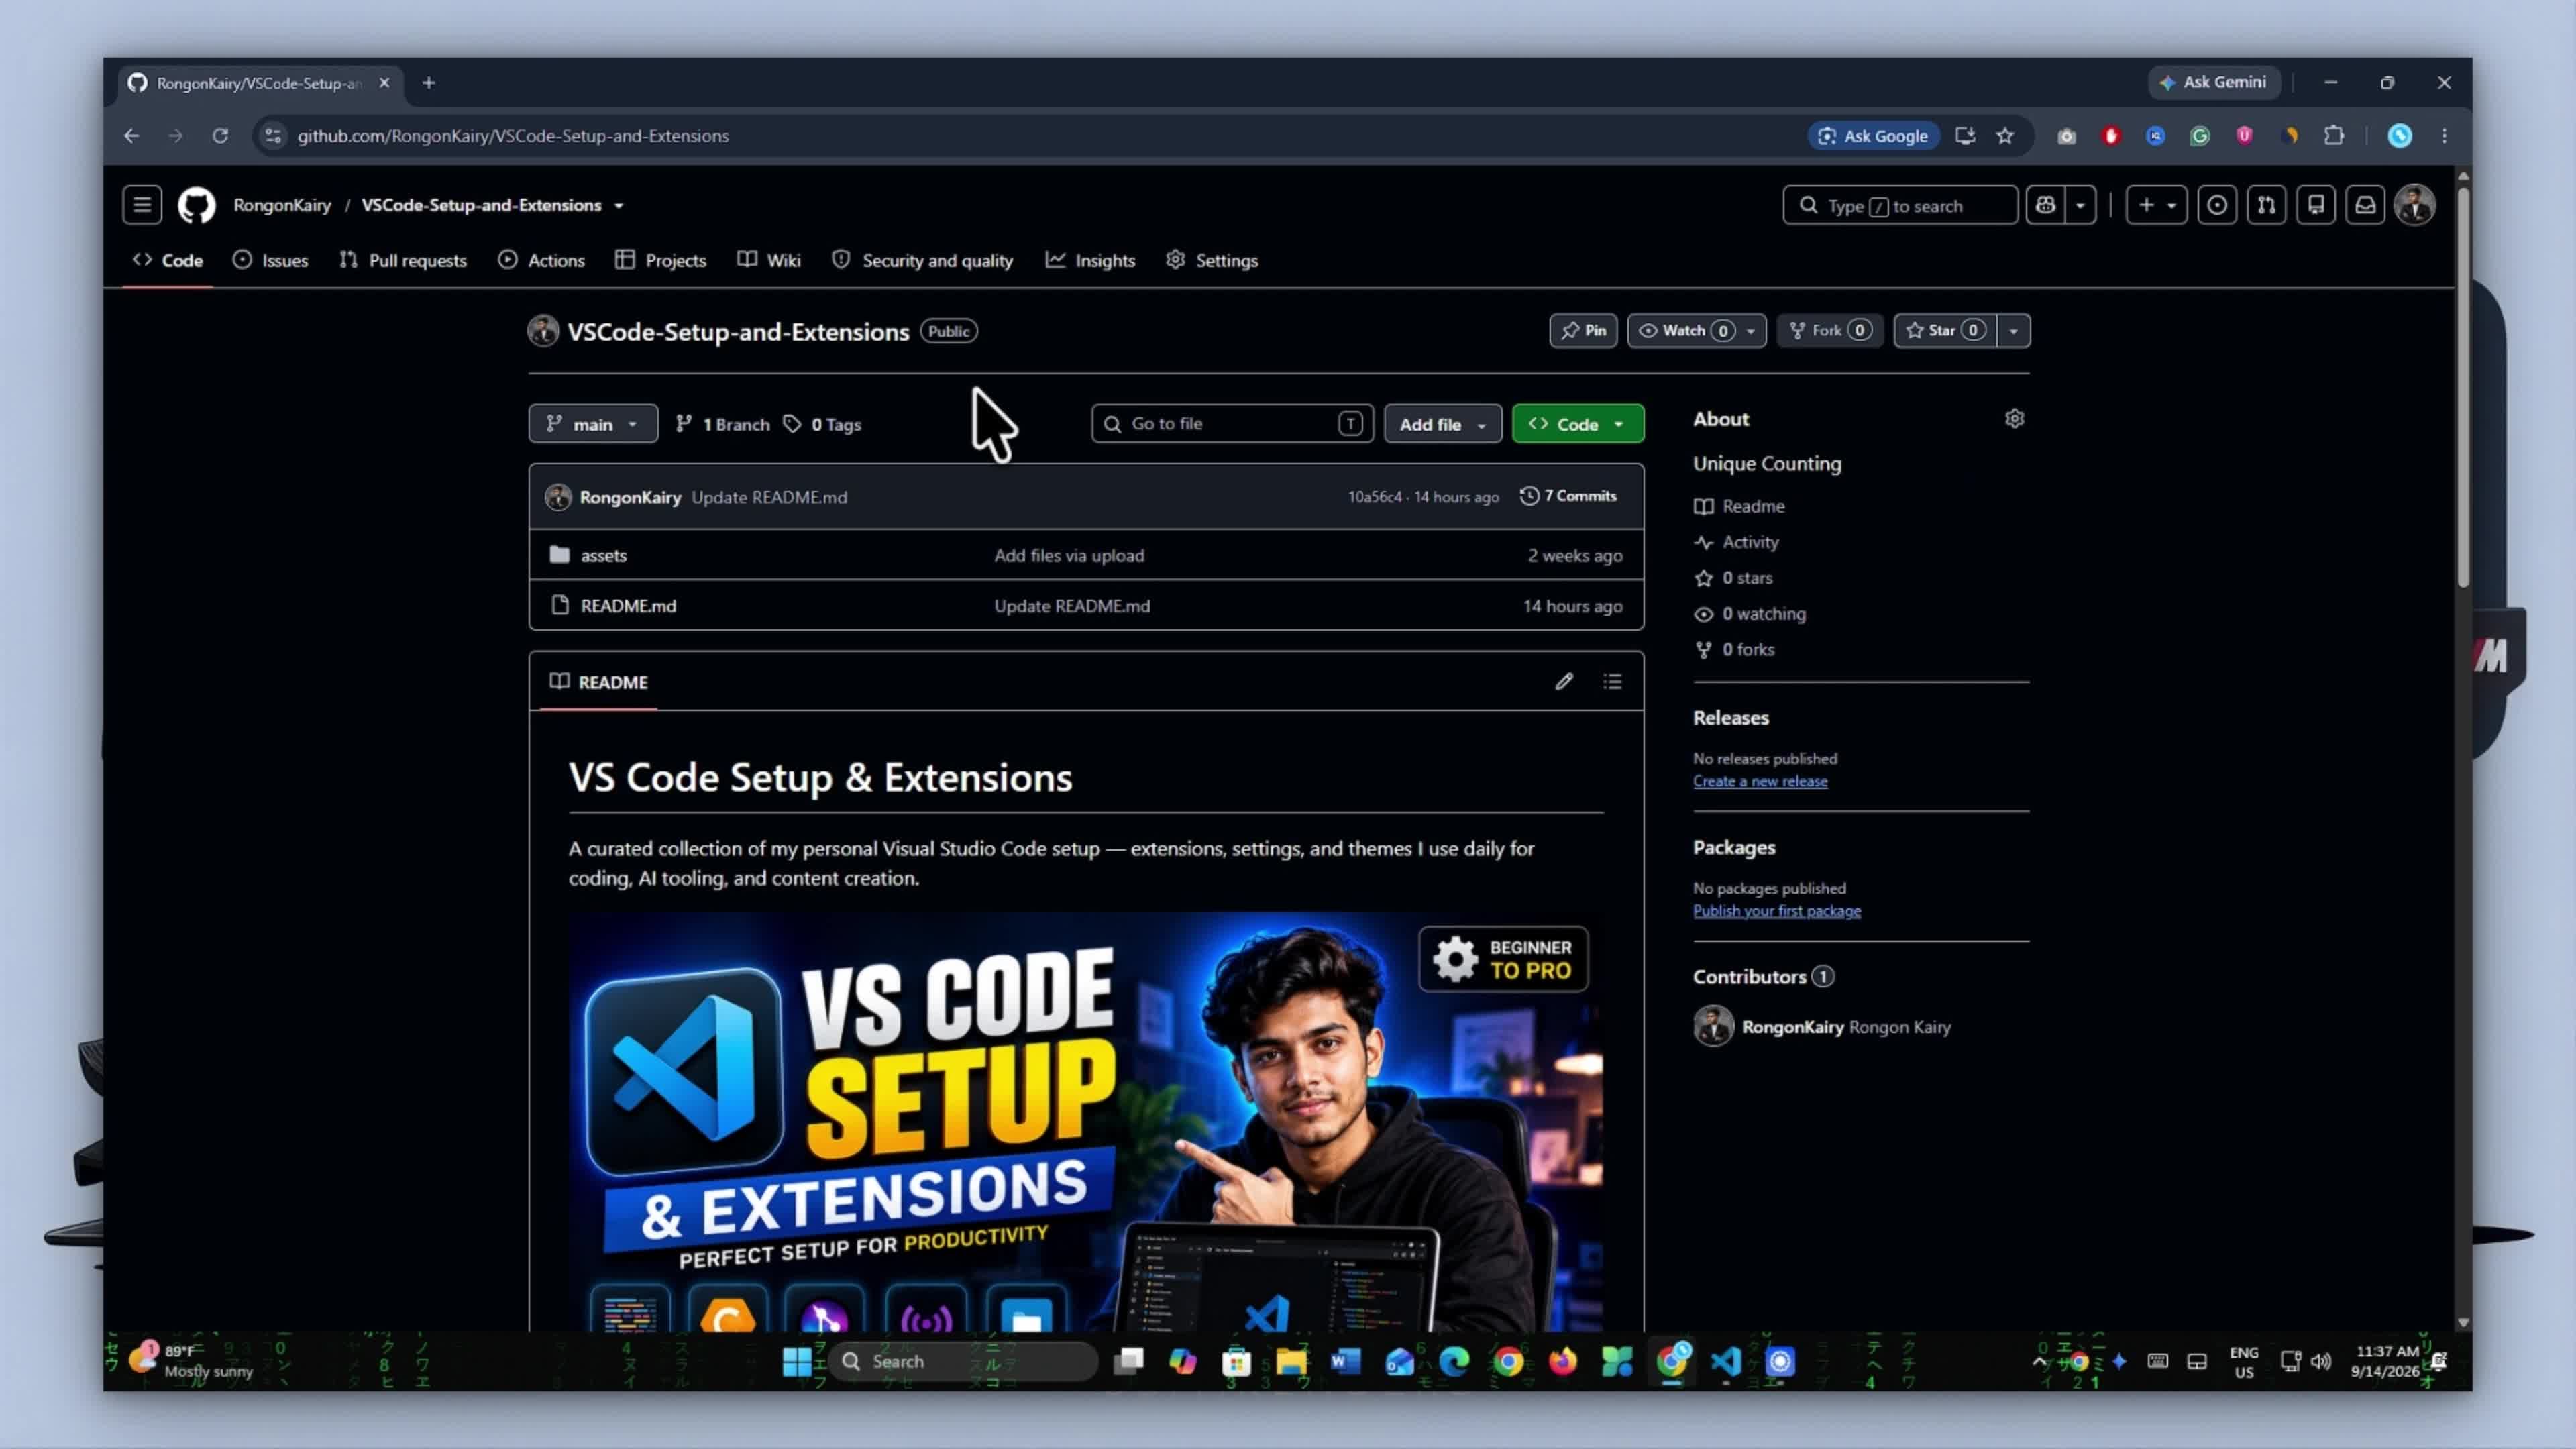
Task: Reload the page in Chrome
Action: (x=220, y=136)
